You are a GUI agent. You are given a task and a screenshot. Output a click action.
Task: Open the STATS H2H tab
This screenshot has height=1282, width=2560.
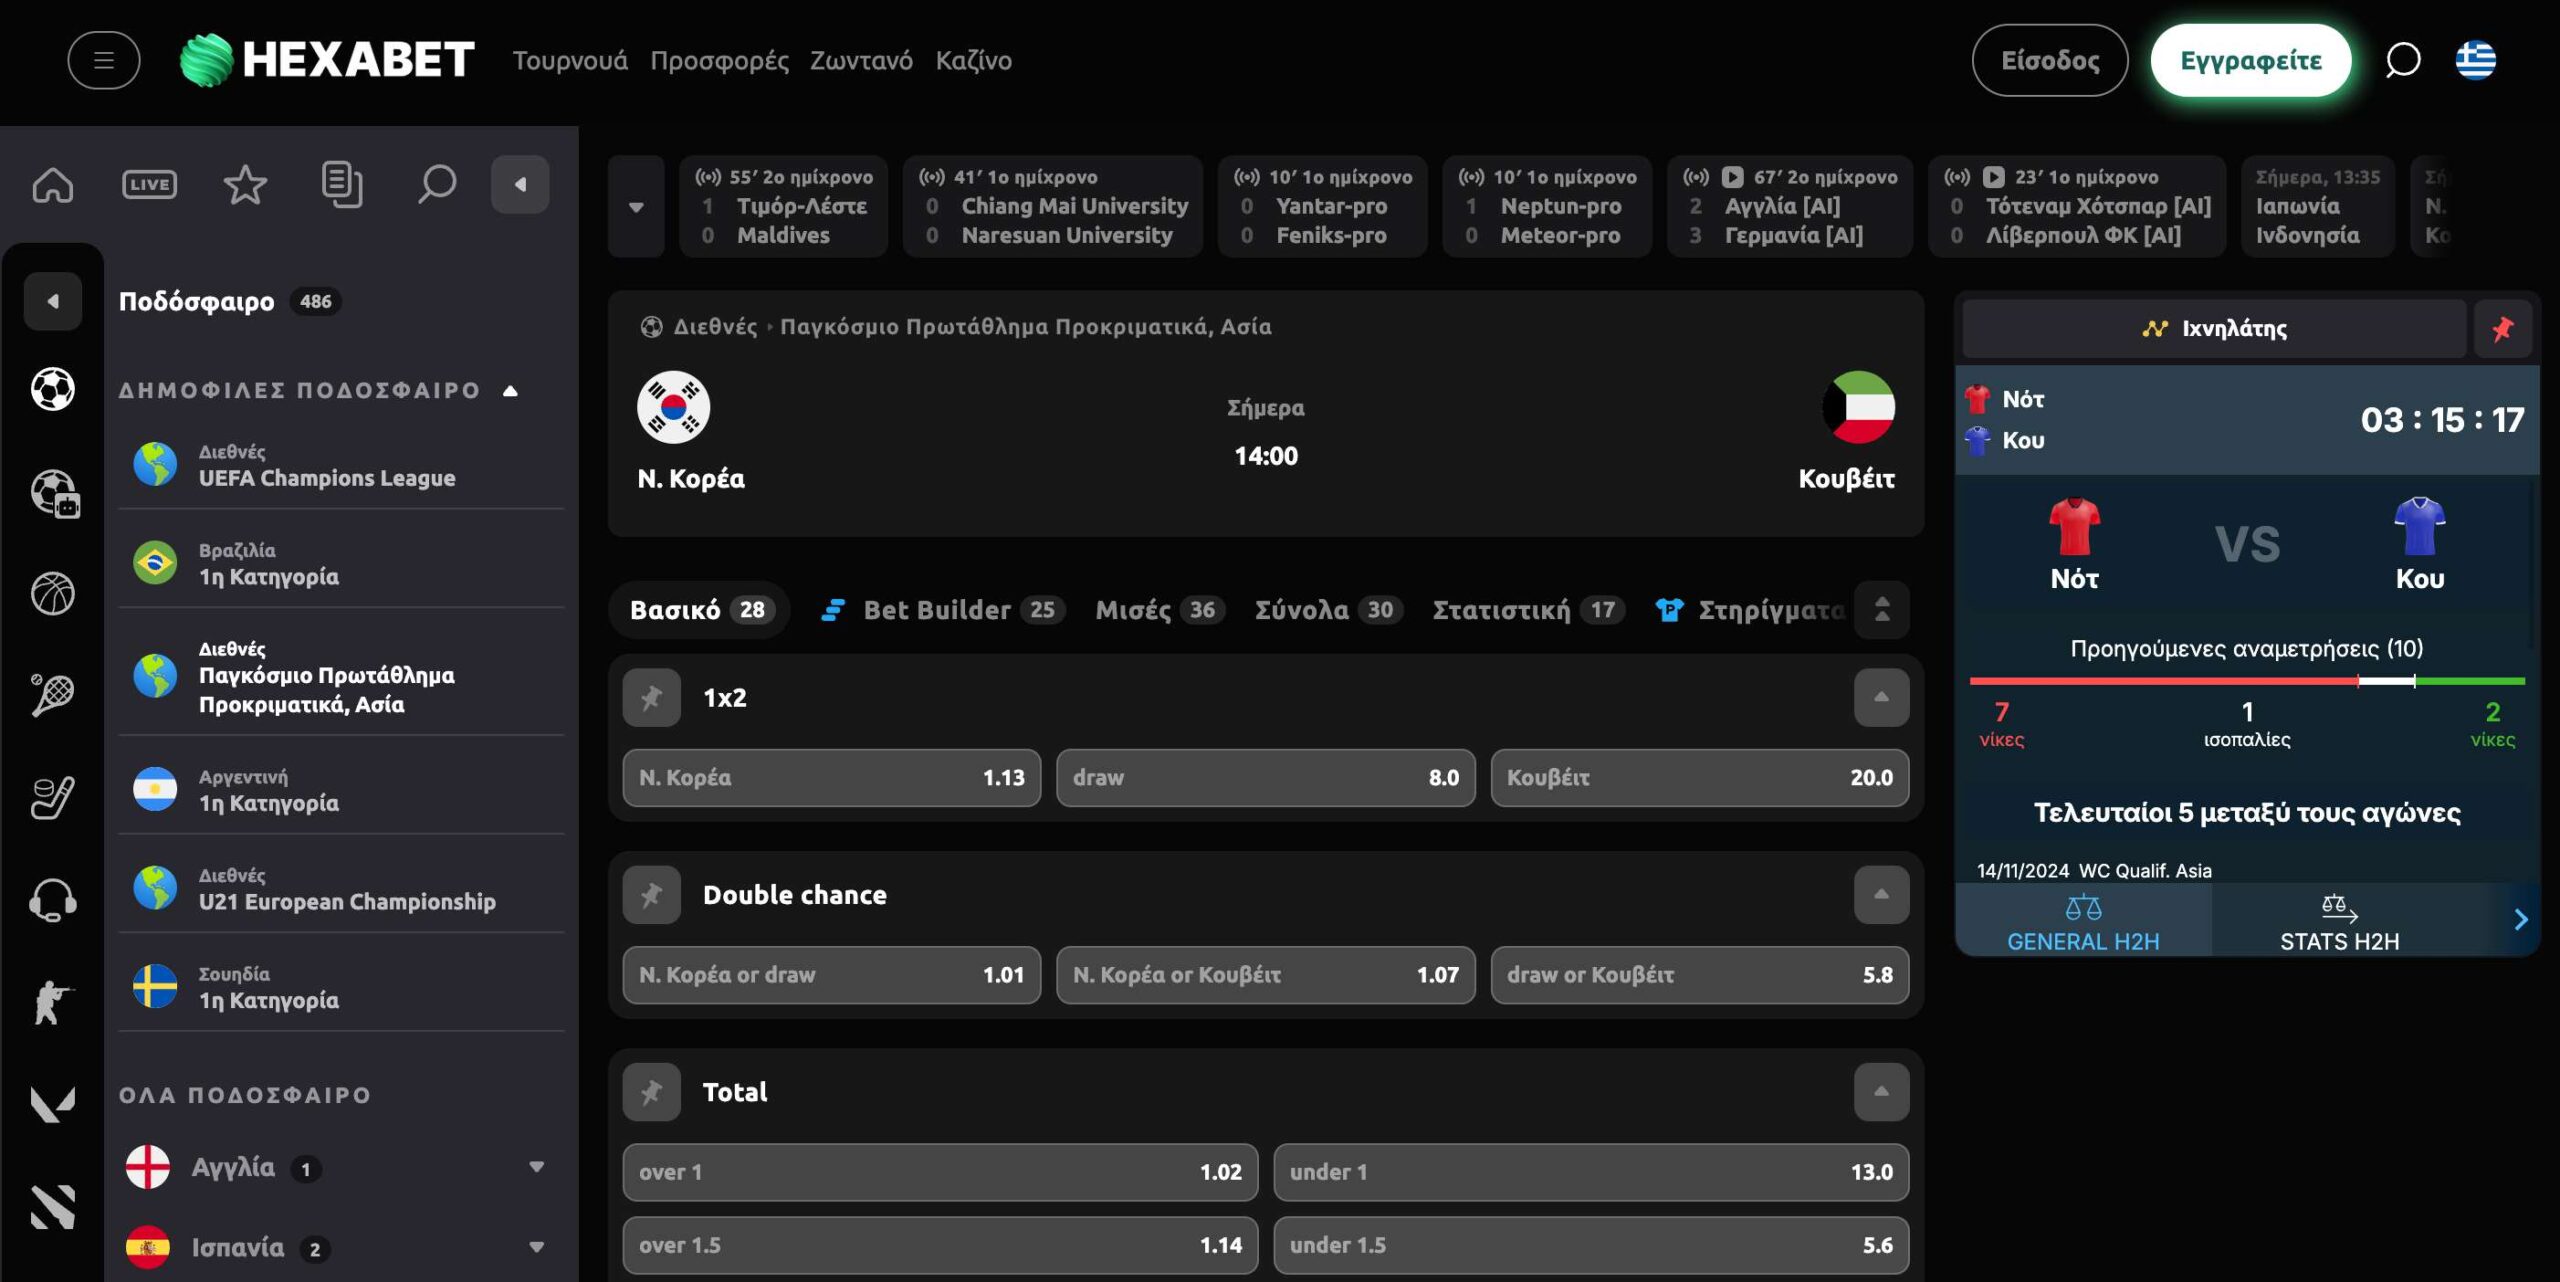click(2339, 922)
